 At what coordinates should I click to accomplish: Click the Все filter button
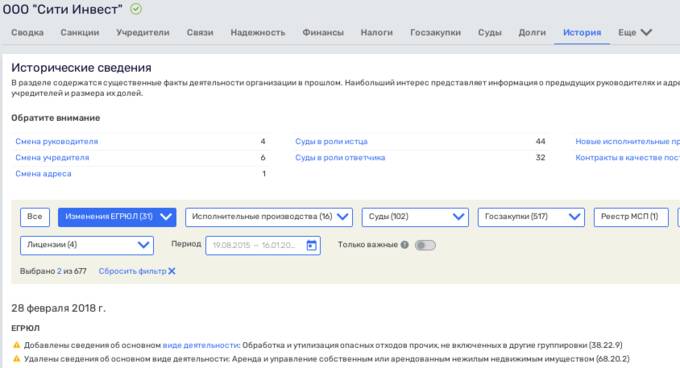[35, 217]
